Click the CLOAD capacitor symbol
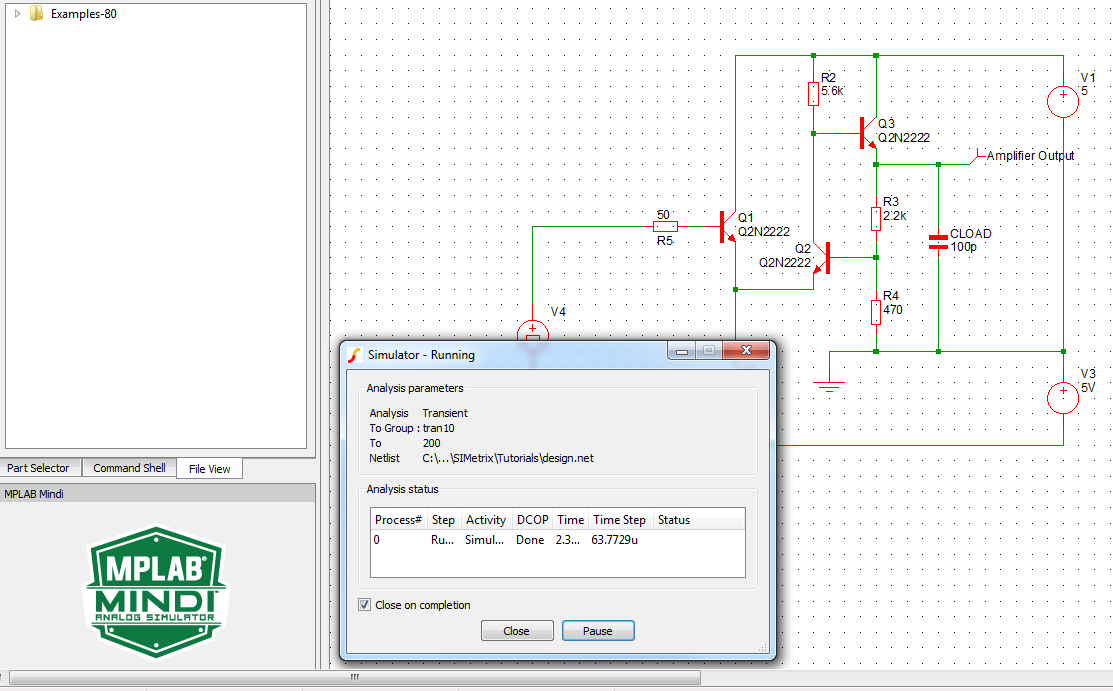Viewport: 1113px width, 691px height. tap(938, 241)
